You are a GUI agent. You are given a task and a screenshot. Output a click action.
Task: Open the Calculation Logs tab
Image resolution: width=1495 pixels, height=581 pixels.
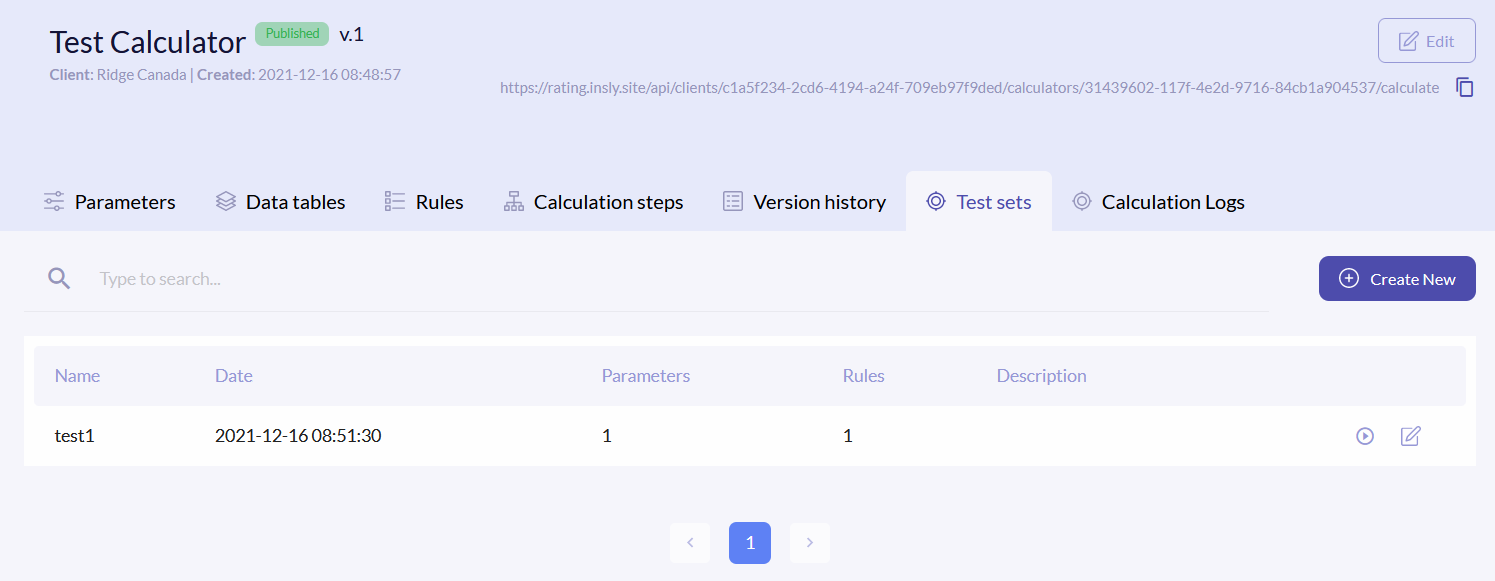[1158, 202]
